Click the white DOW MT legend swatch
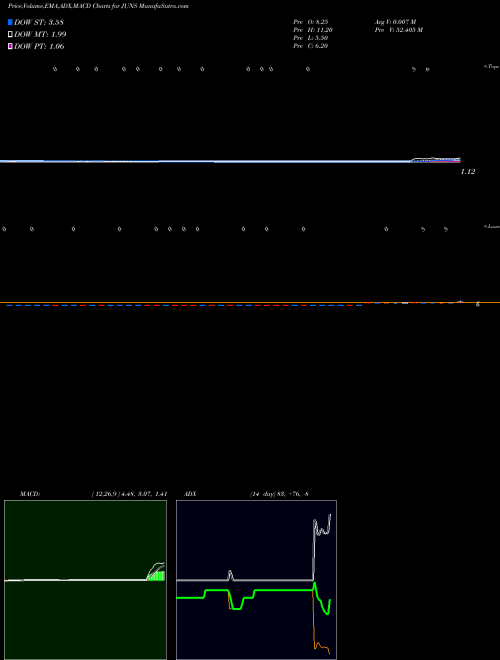 [x=10, y=35]
